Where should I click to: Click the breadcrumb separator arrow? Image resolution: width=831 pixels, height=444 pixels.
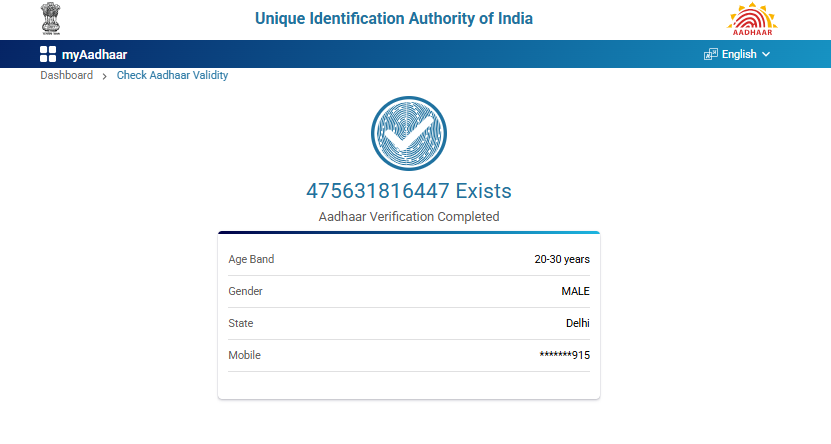(x=105, y=76)
